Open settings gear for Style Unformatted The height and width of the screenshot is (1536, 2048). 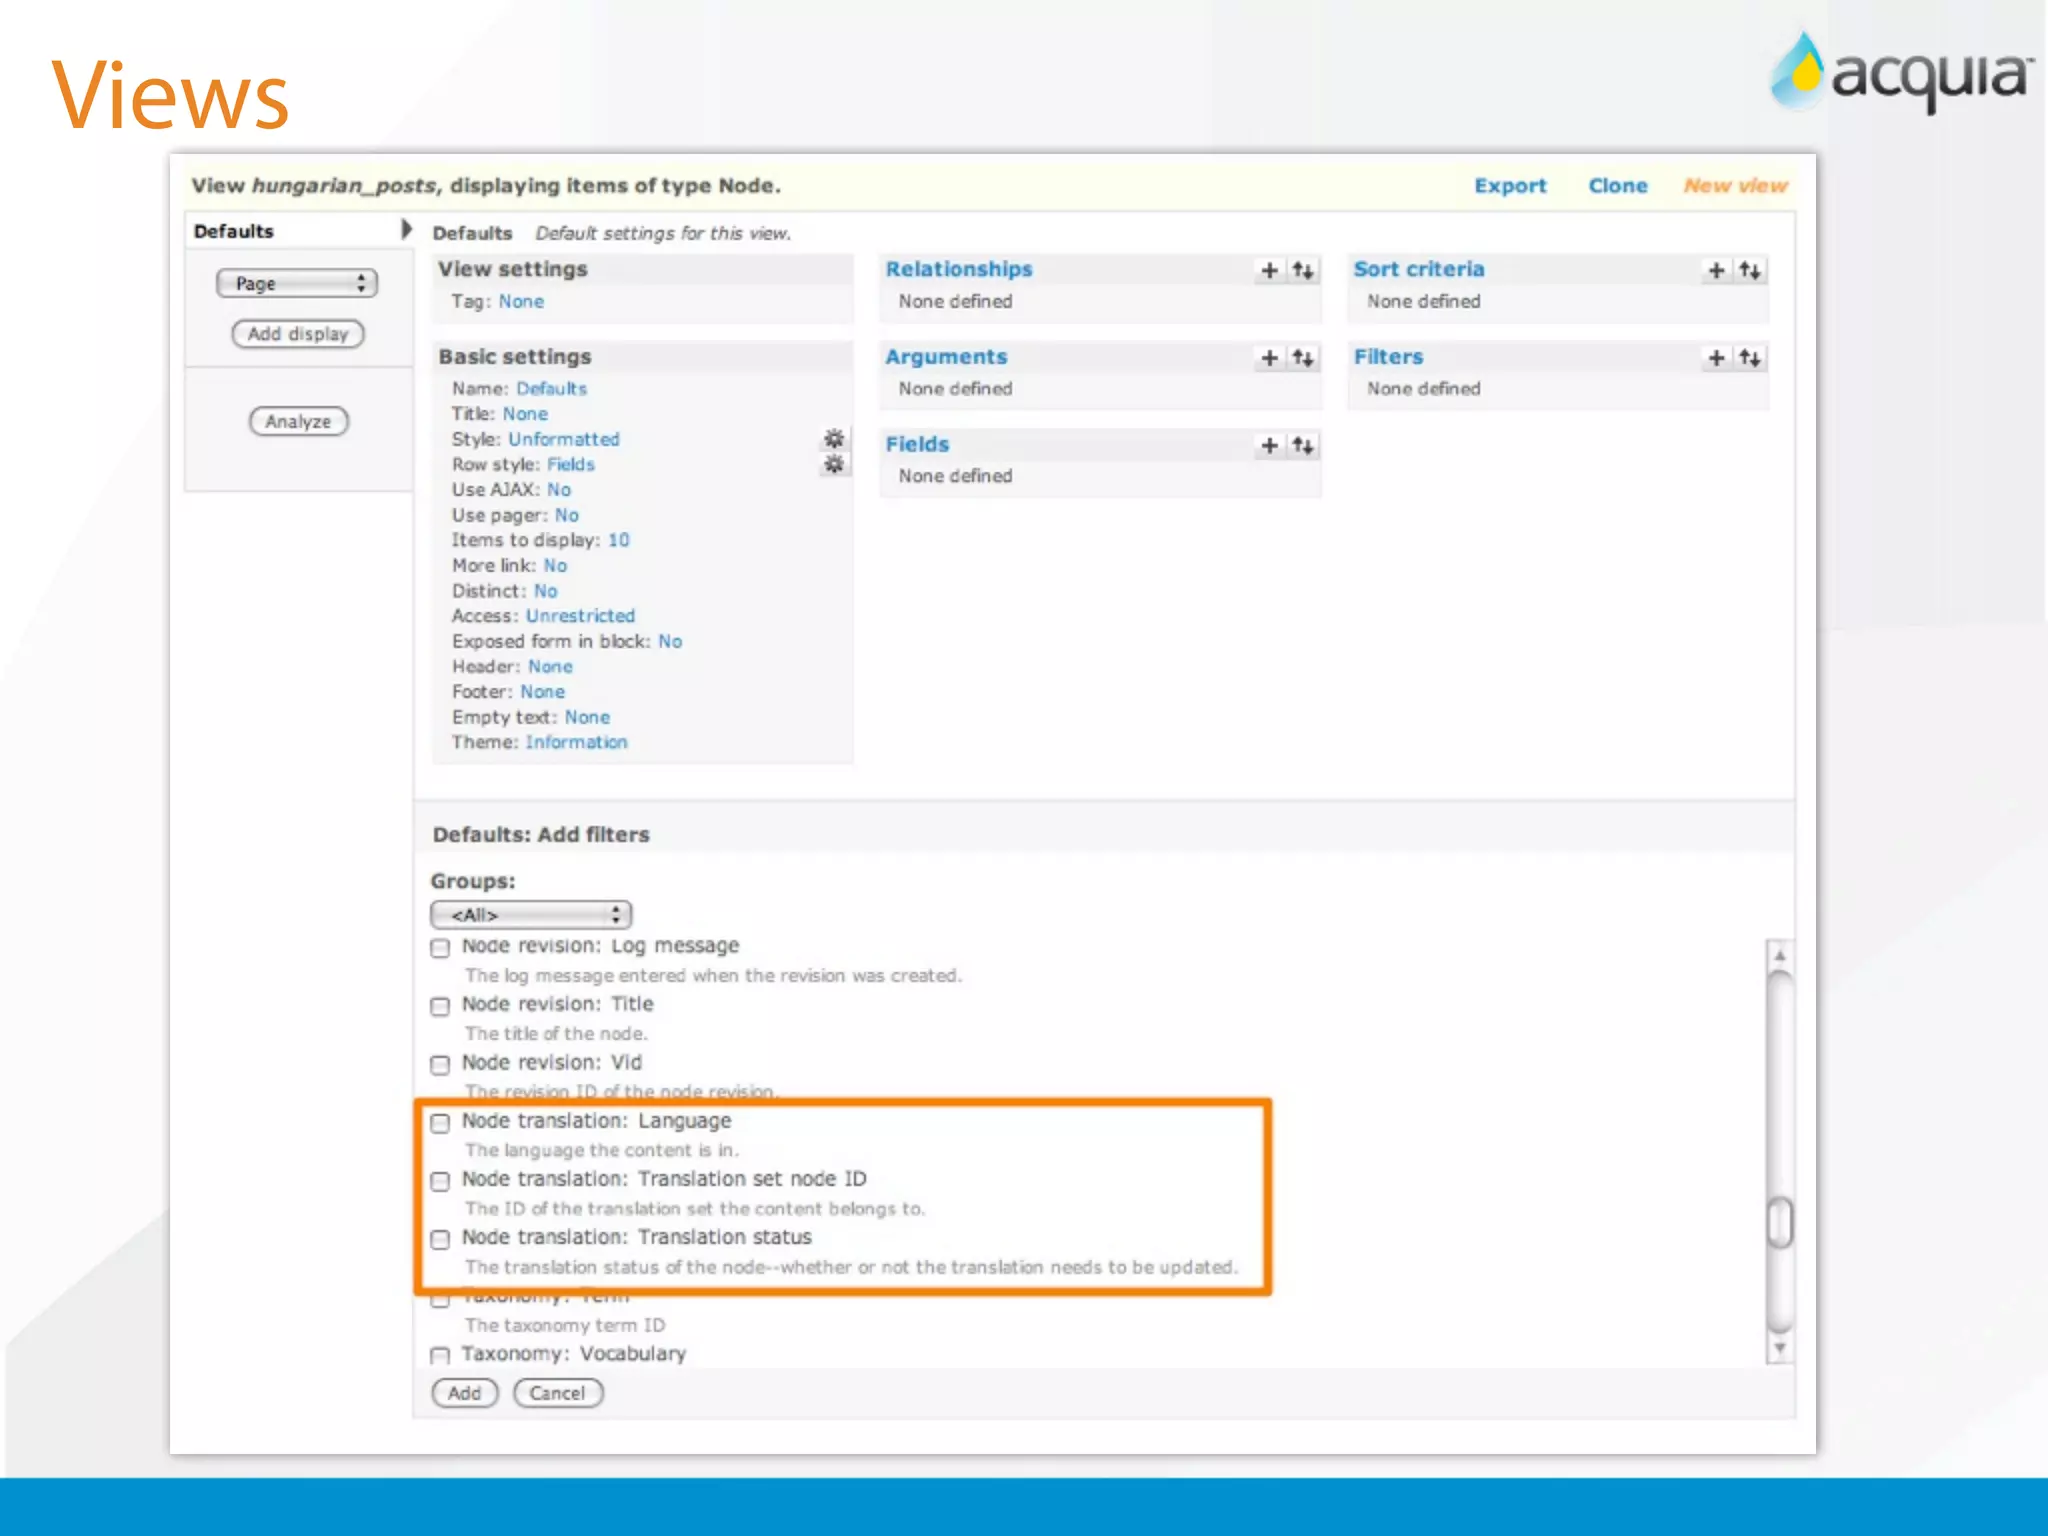(833, 439)
